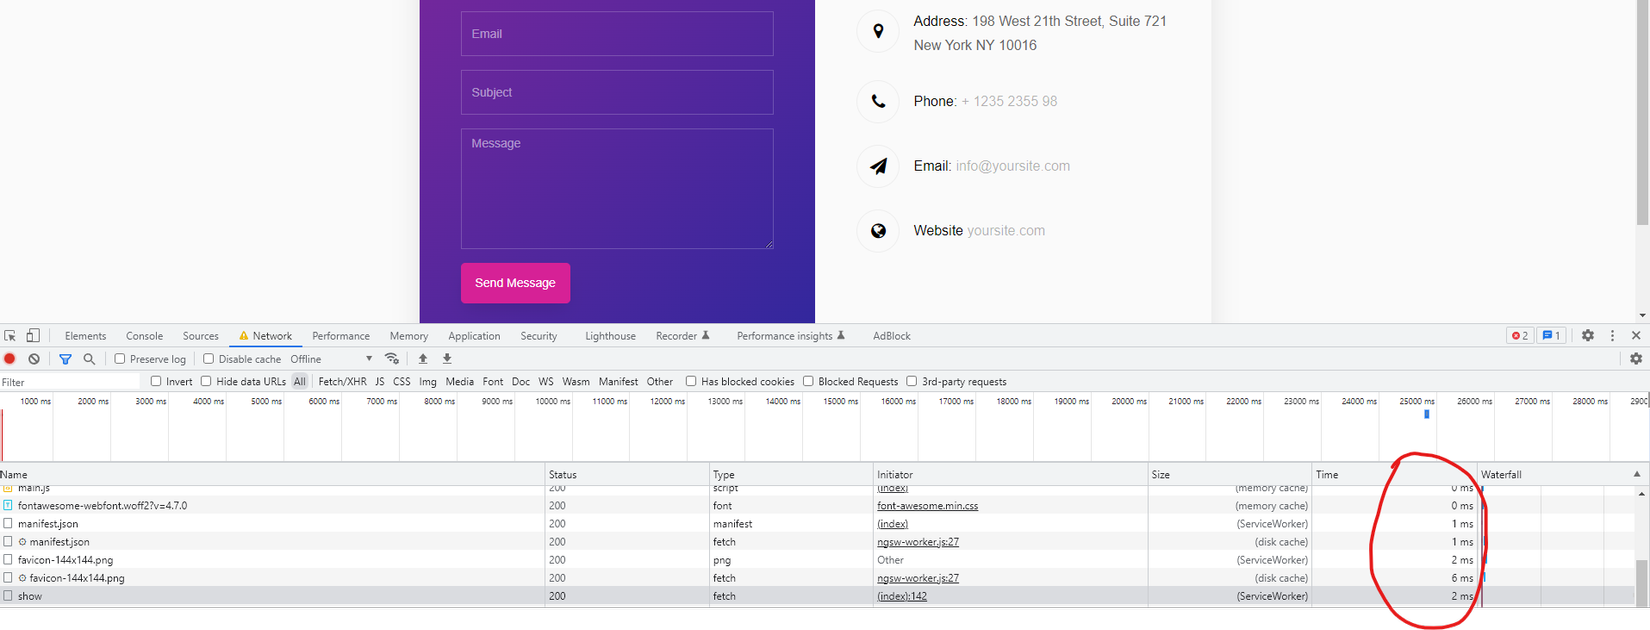Click the page vertical scrollbar thumb
This screenshot has height=630, width=1650.
click(1642, 112)
